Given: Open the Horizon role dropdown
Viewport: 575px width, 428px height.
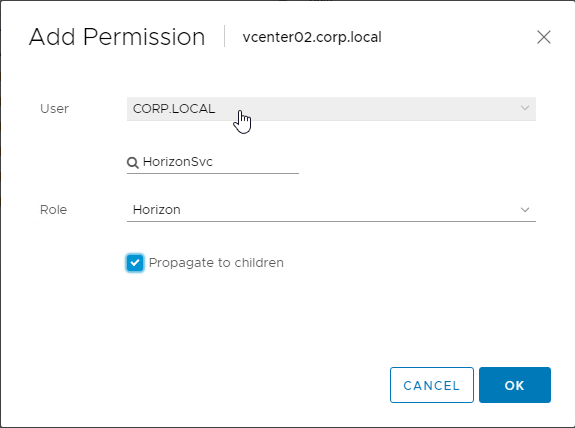Looking at the screenshot, I should (x=331, y=210).
